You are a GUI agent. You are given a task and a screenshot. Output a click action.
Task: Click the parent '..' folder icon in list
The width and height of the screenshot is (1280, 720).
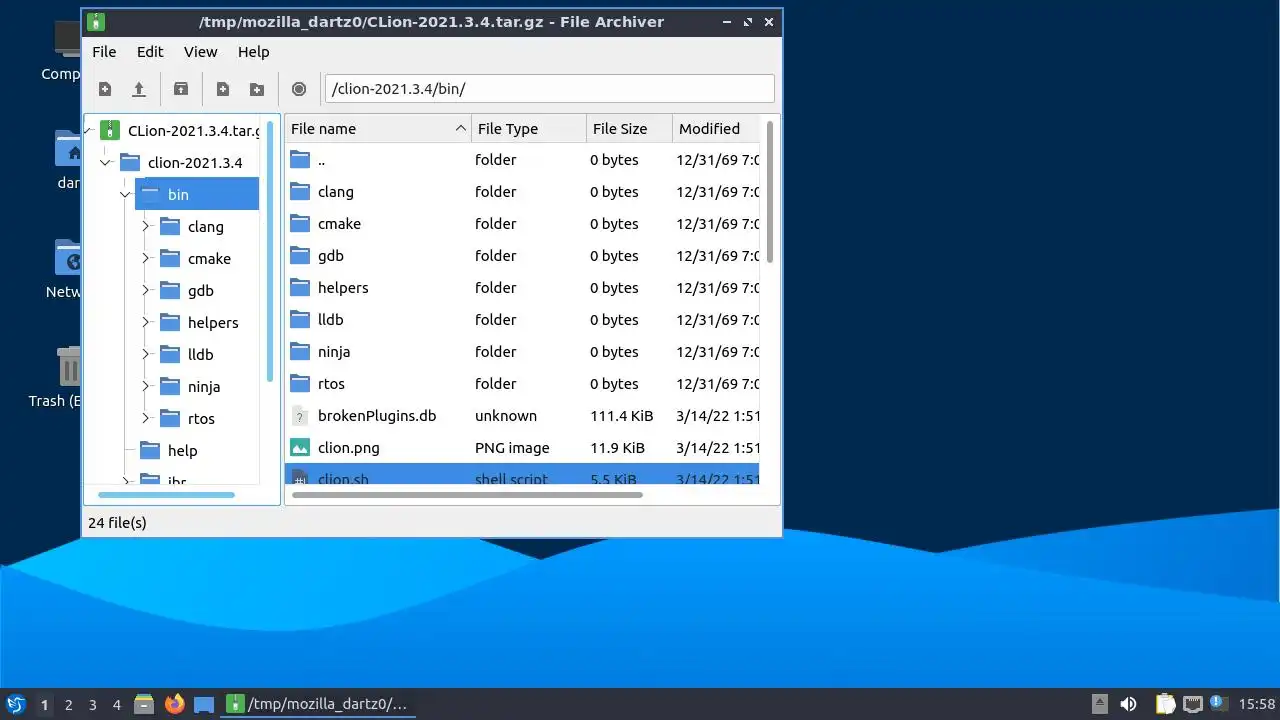pos(300,160)
